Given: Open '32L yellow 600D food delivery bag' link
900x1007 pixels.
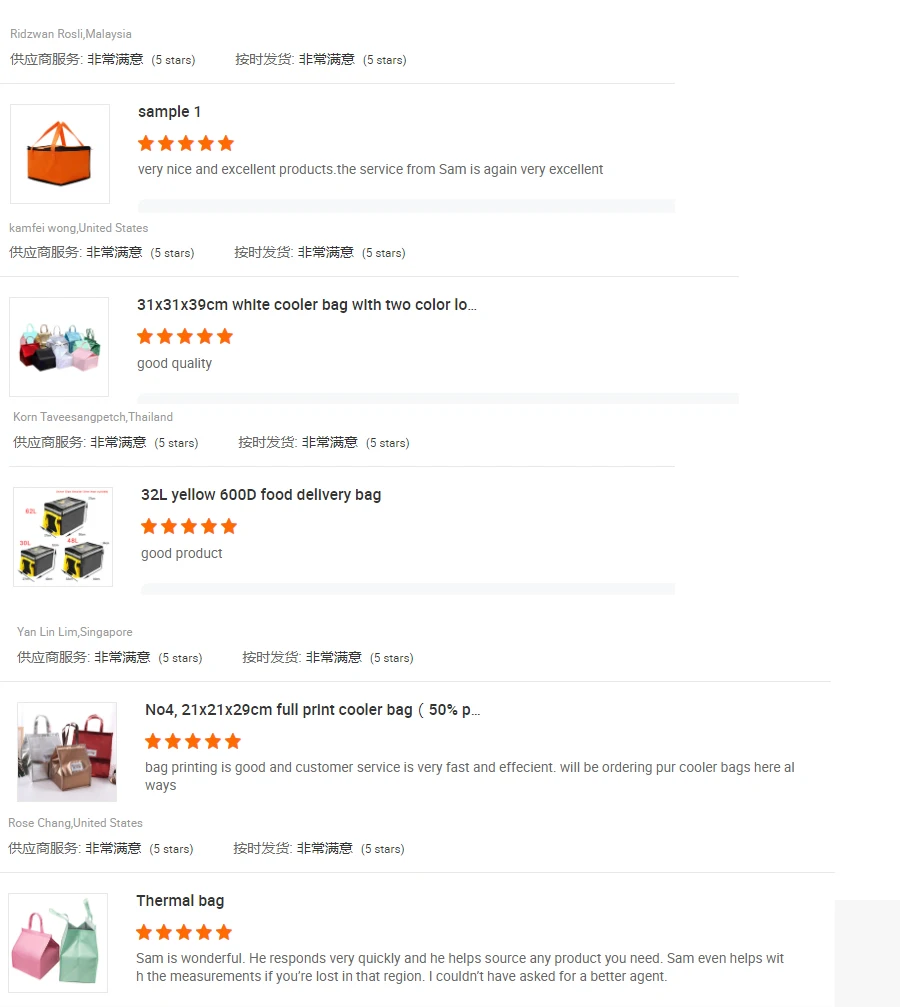Looking at the screenshot, I should [261, 495].
